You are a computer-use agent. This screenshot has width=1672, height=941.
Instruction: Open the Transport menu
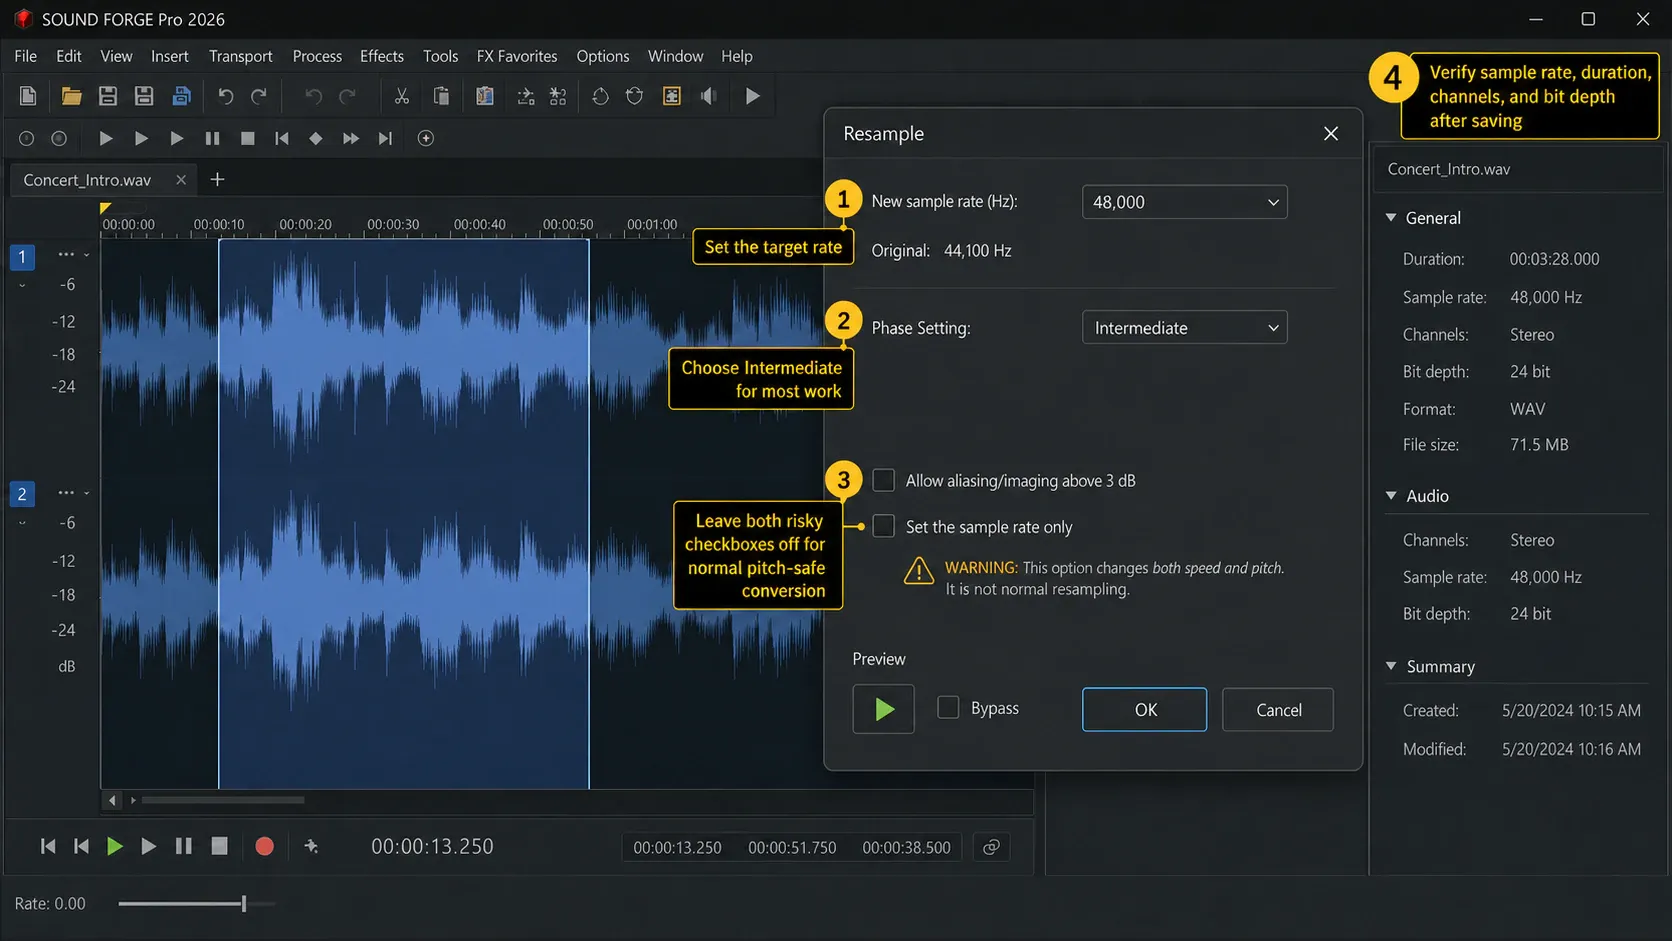(241, 56)
